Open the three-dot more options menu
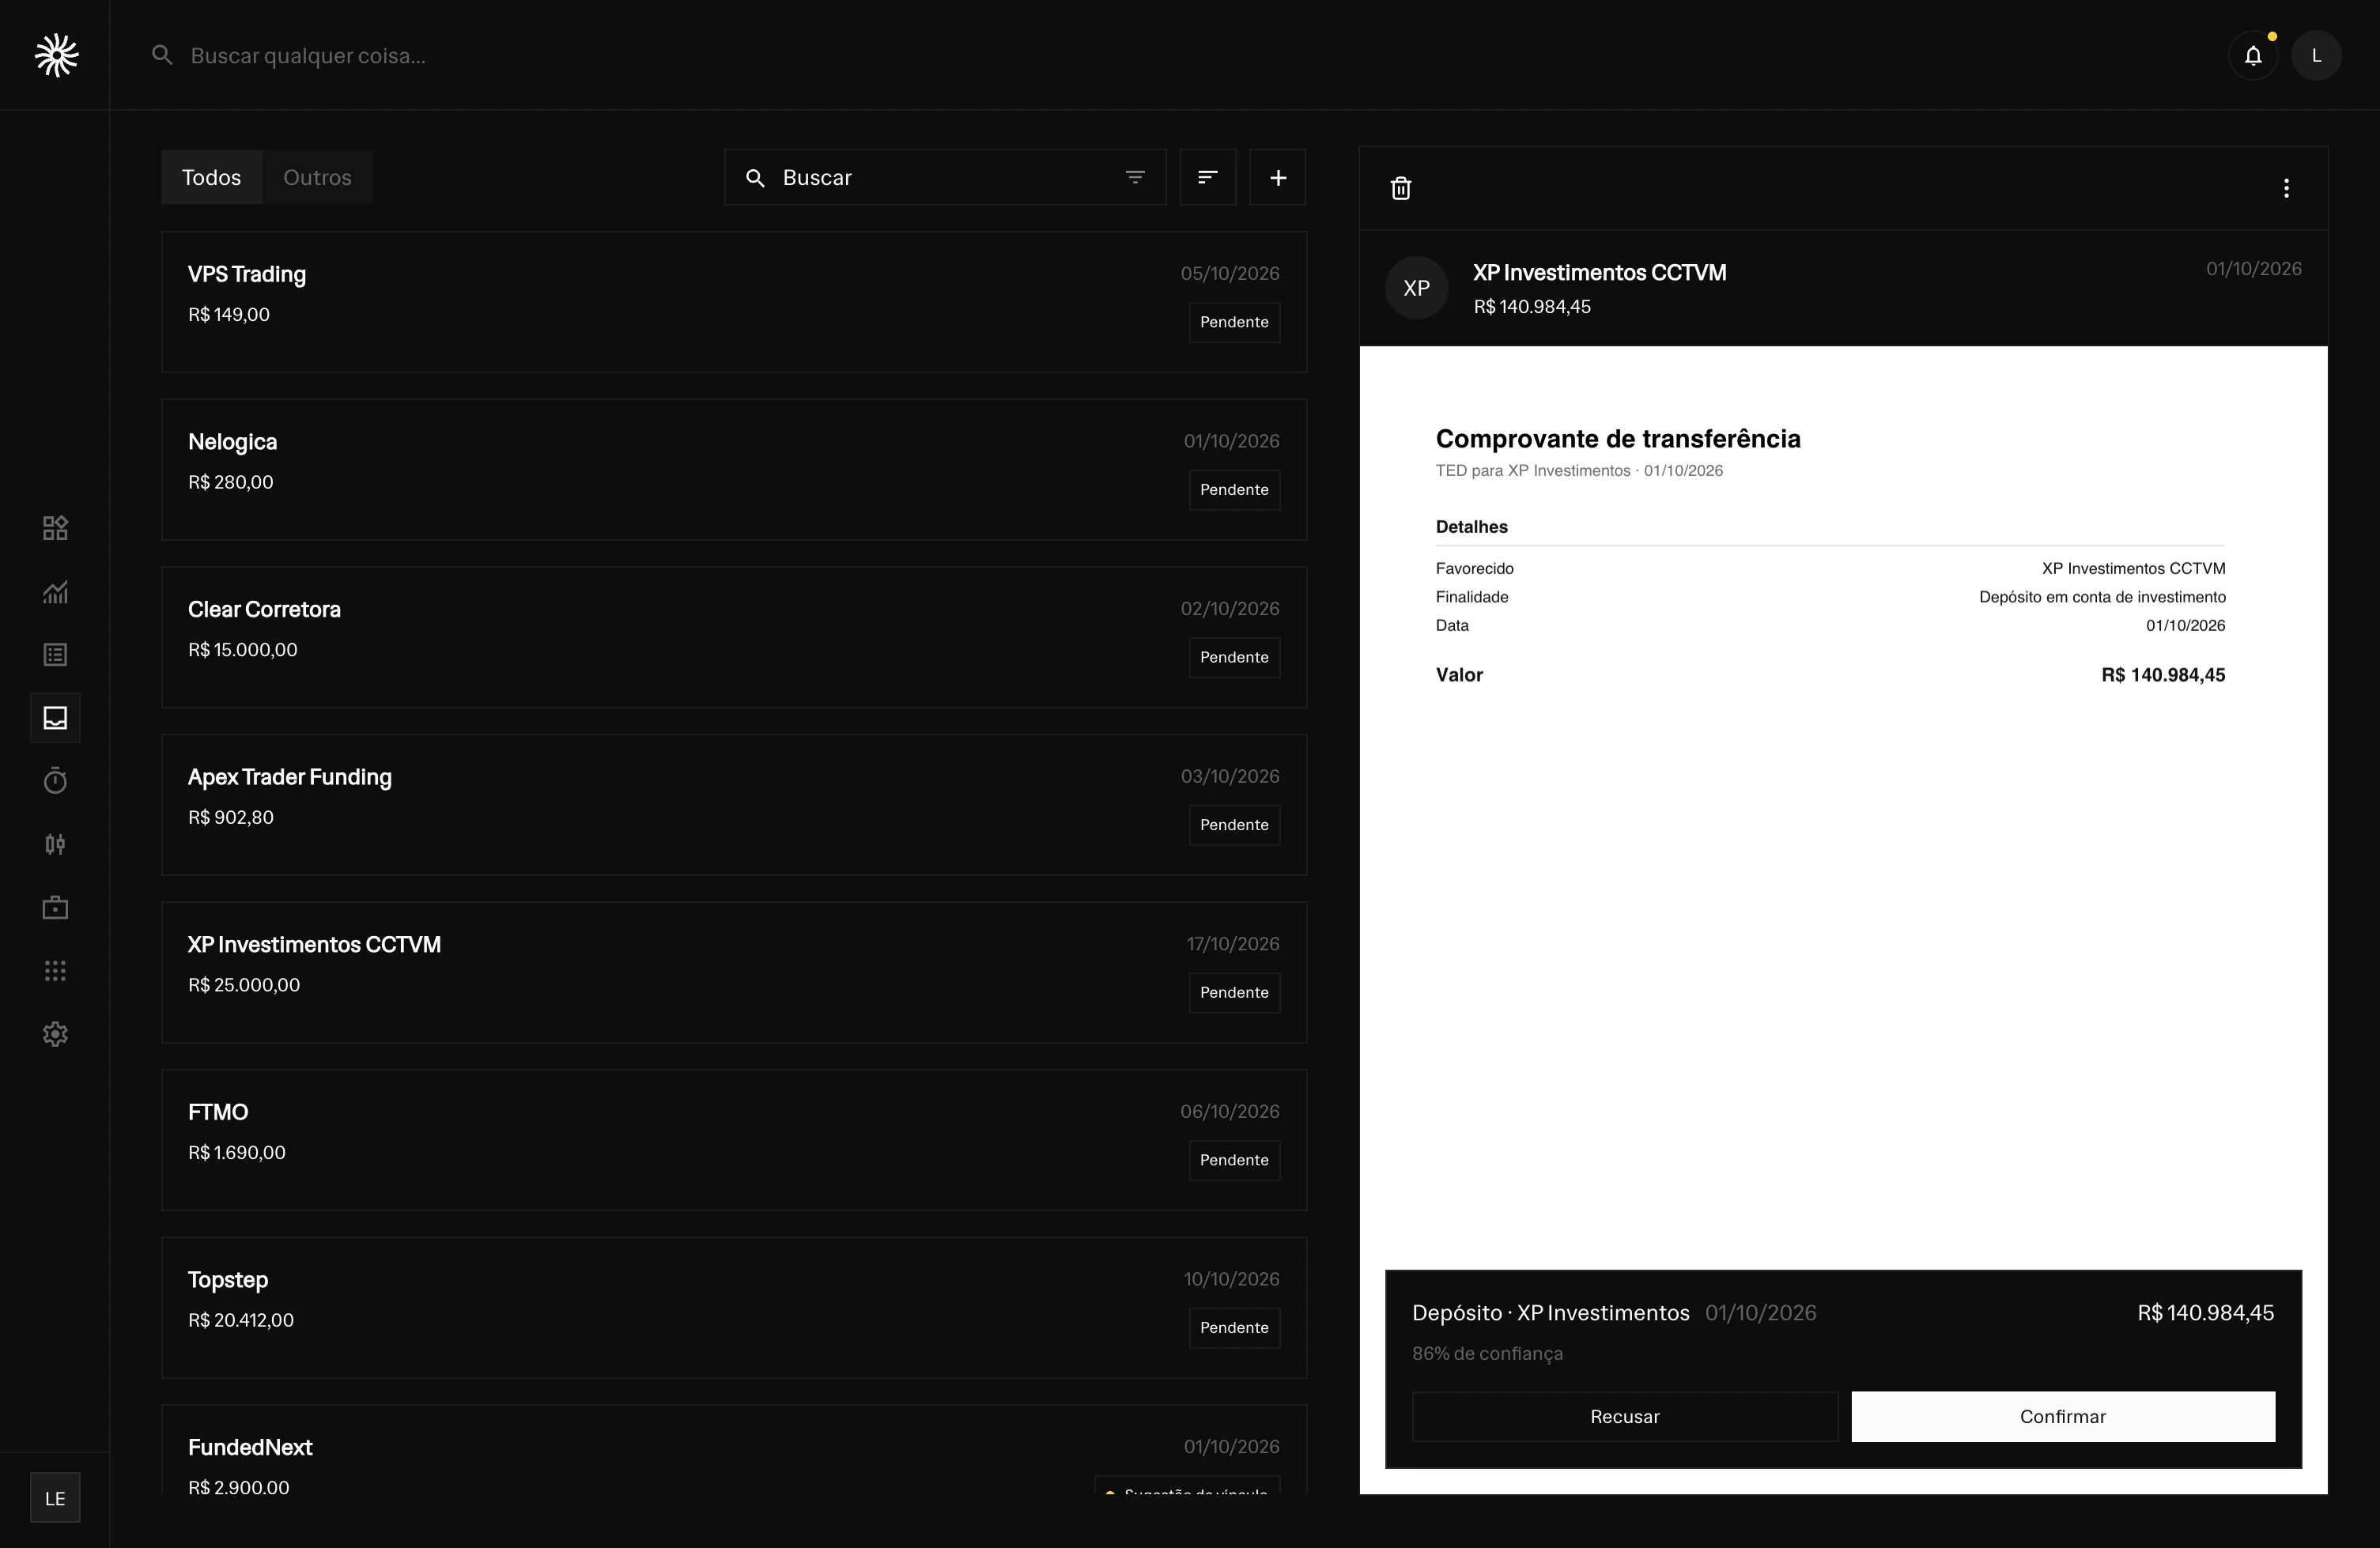Image resolution: width=2380 pixels, height=1548 pixels. point(2286,188)
